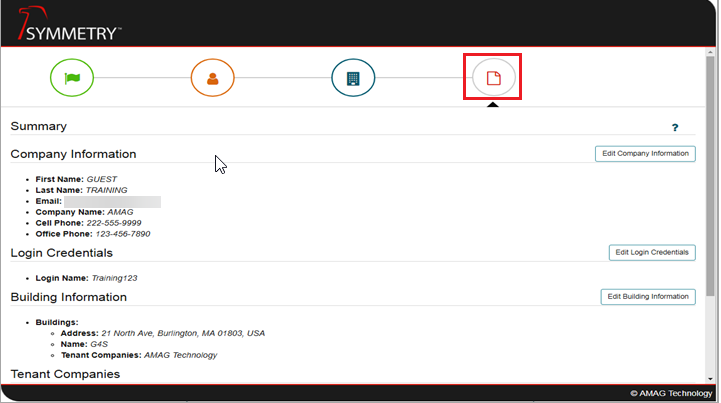Open the question mark help icon
The image size is (721, 403).
click(675, 127)
